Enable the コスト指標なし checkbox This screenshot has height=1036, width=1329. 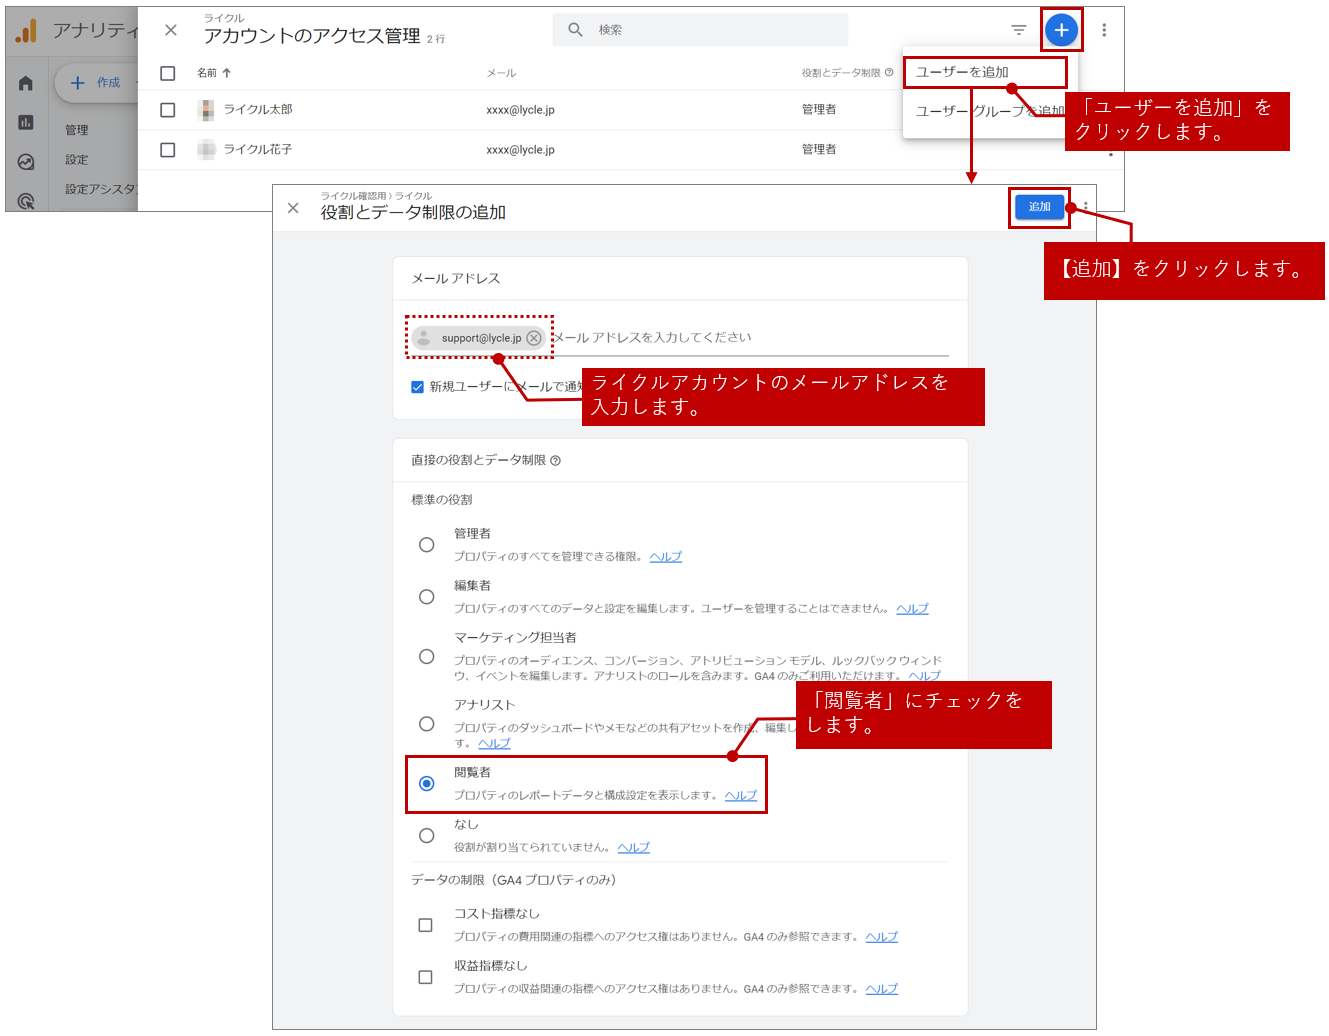pos(426,925)
